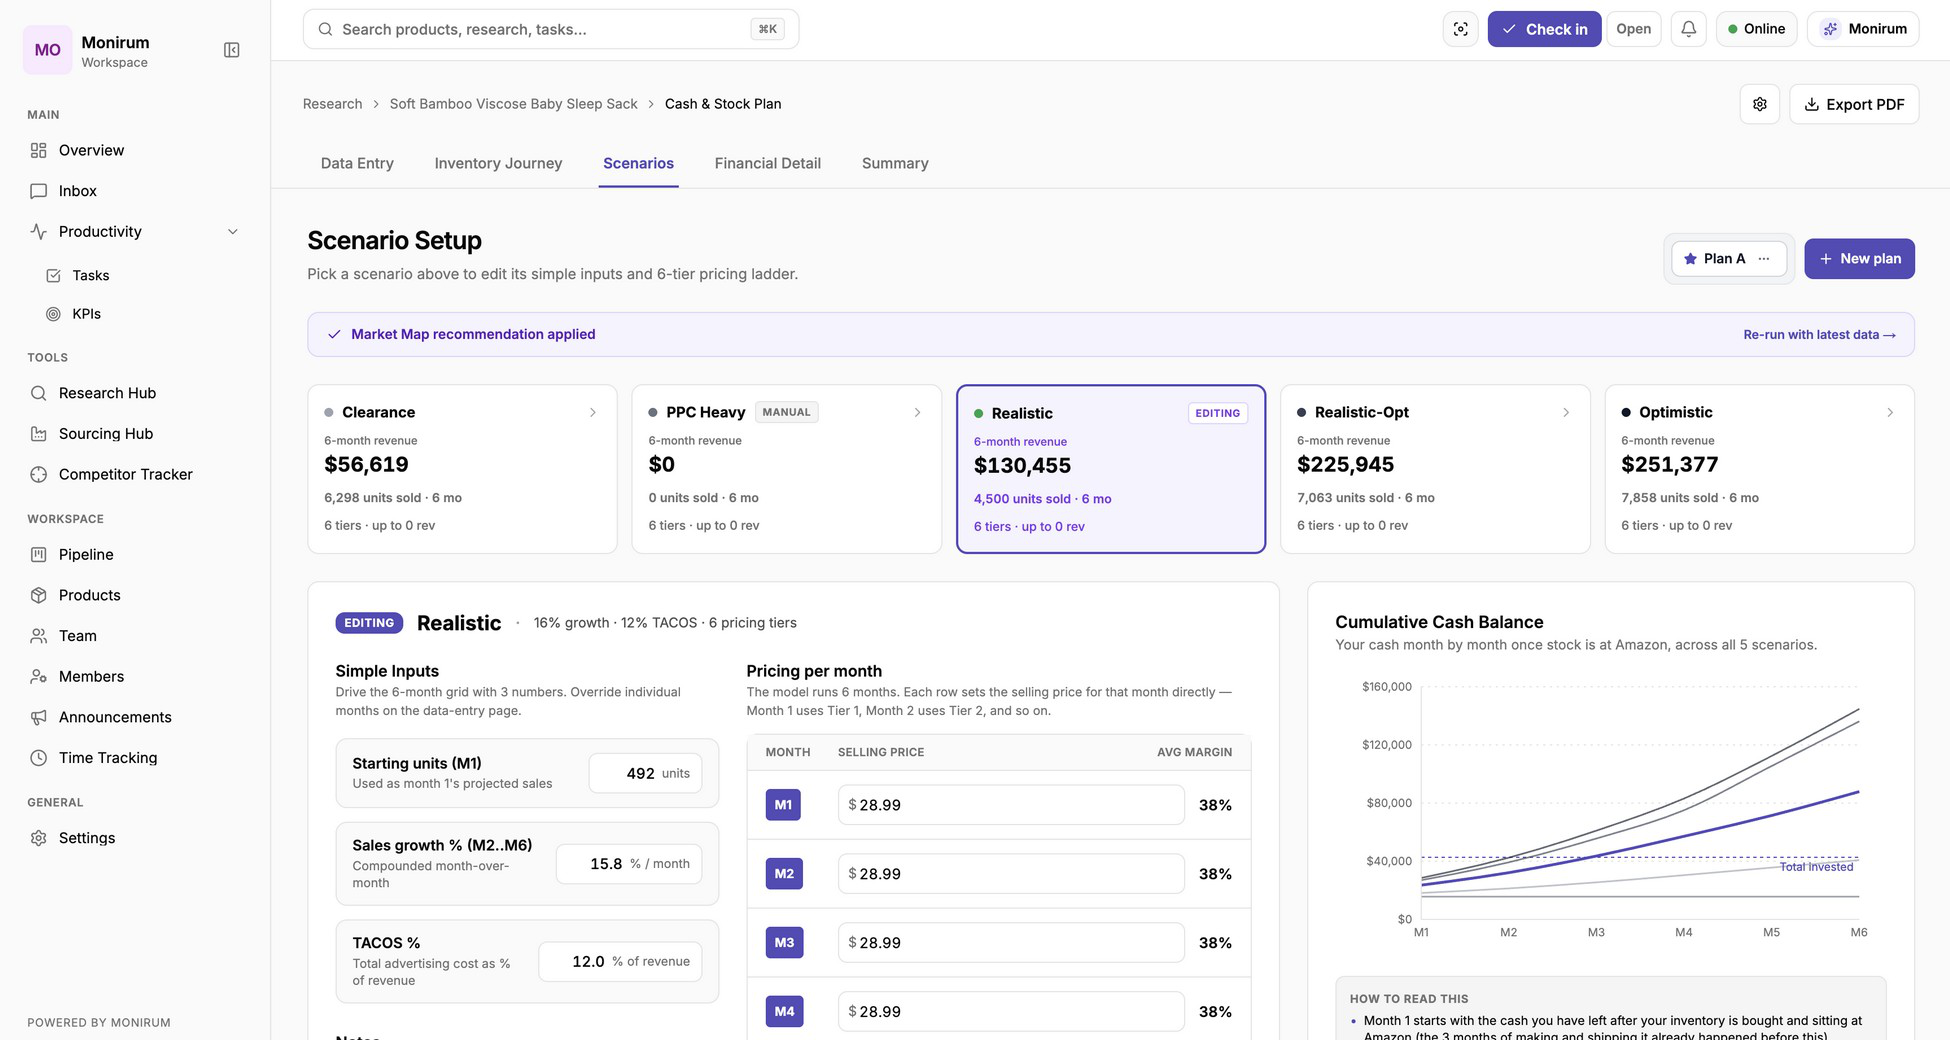Screen dimensions: 1950x1040
Task: Go to Sourcing Hub
Action: pos(105,433)
